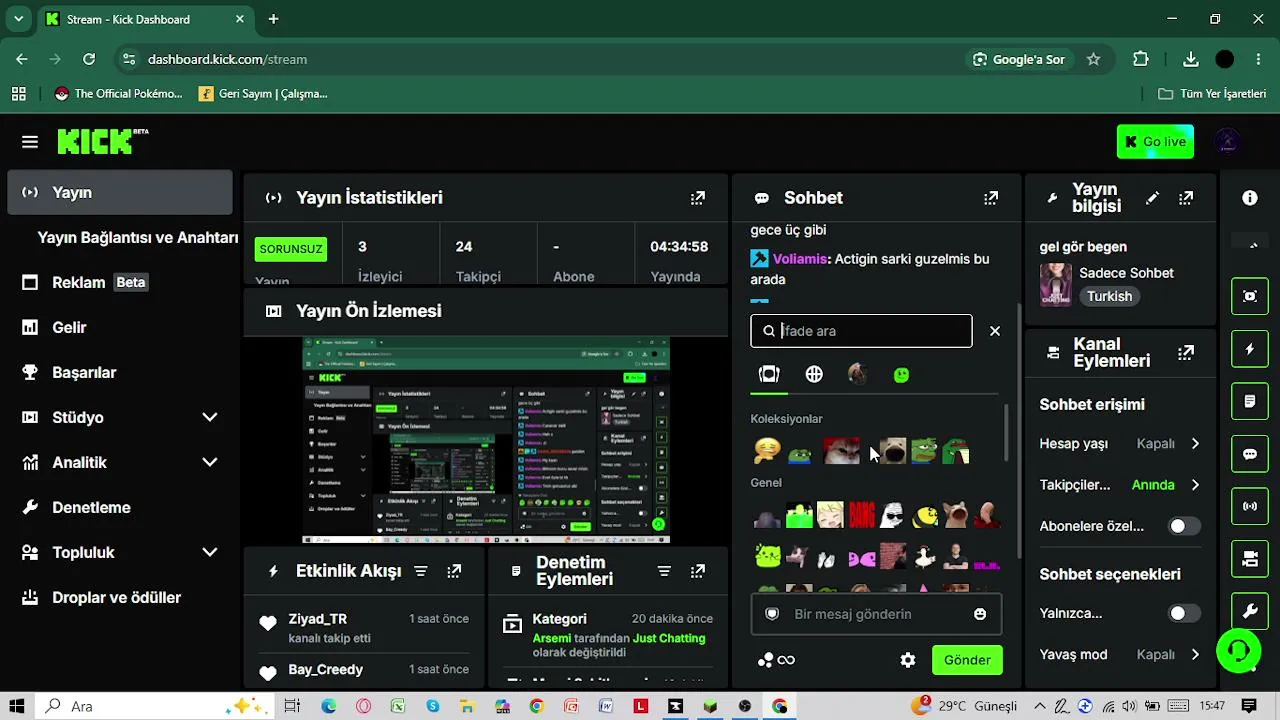
Task: Open the green headset support button
Action: [1239, 651]
